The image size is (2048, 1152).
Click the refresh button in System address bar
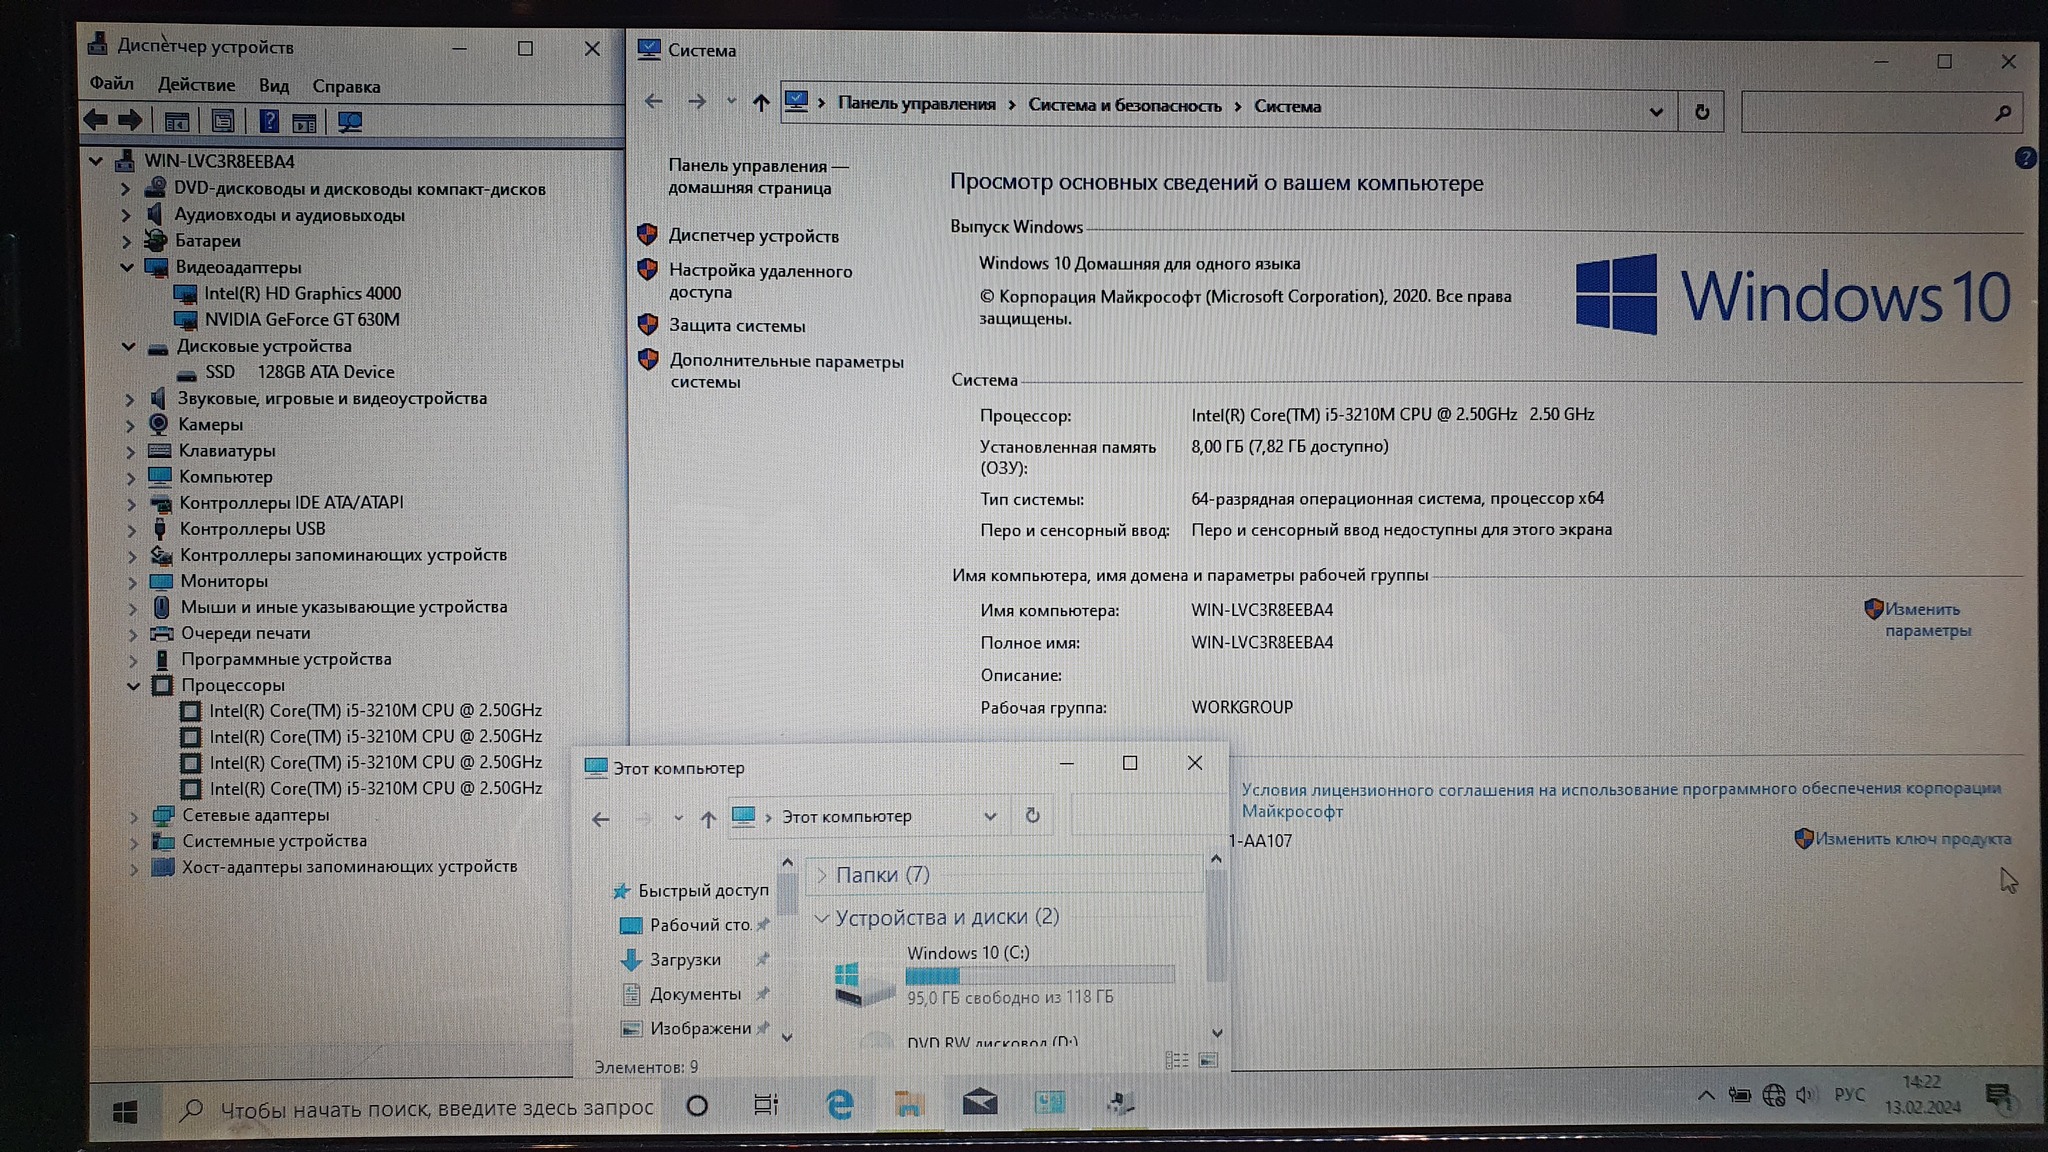pos(1702,111)
